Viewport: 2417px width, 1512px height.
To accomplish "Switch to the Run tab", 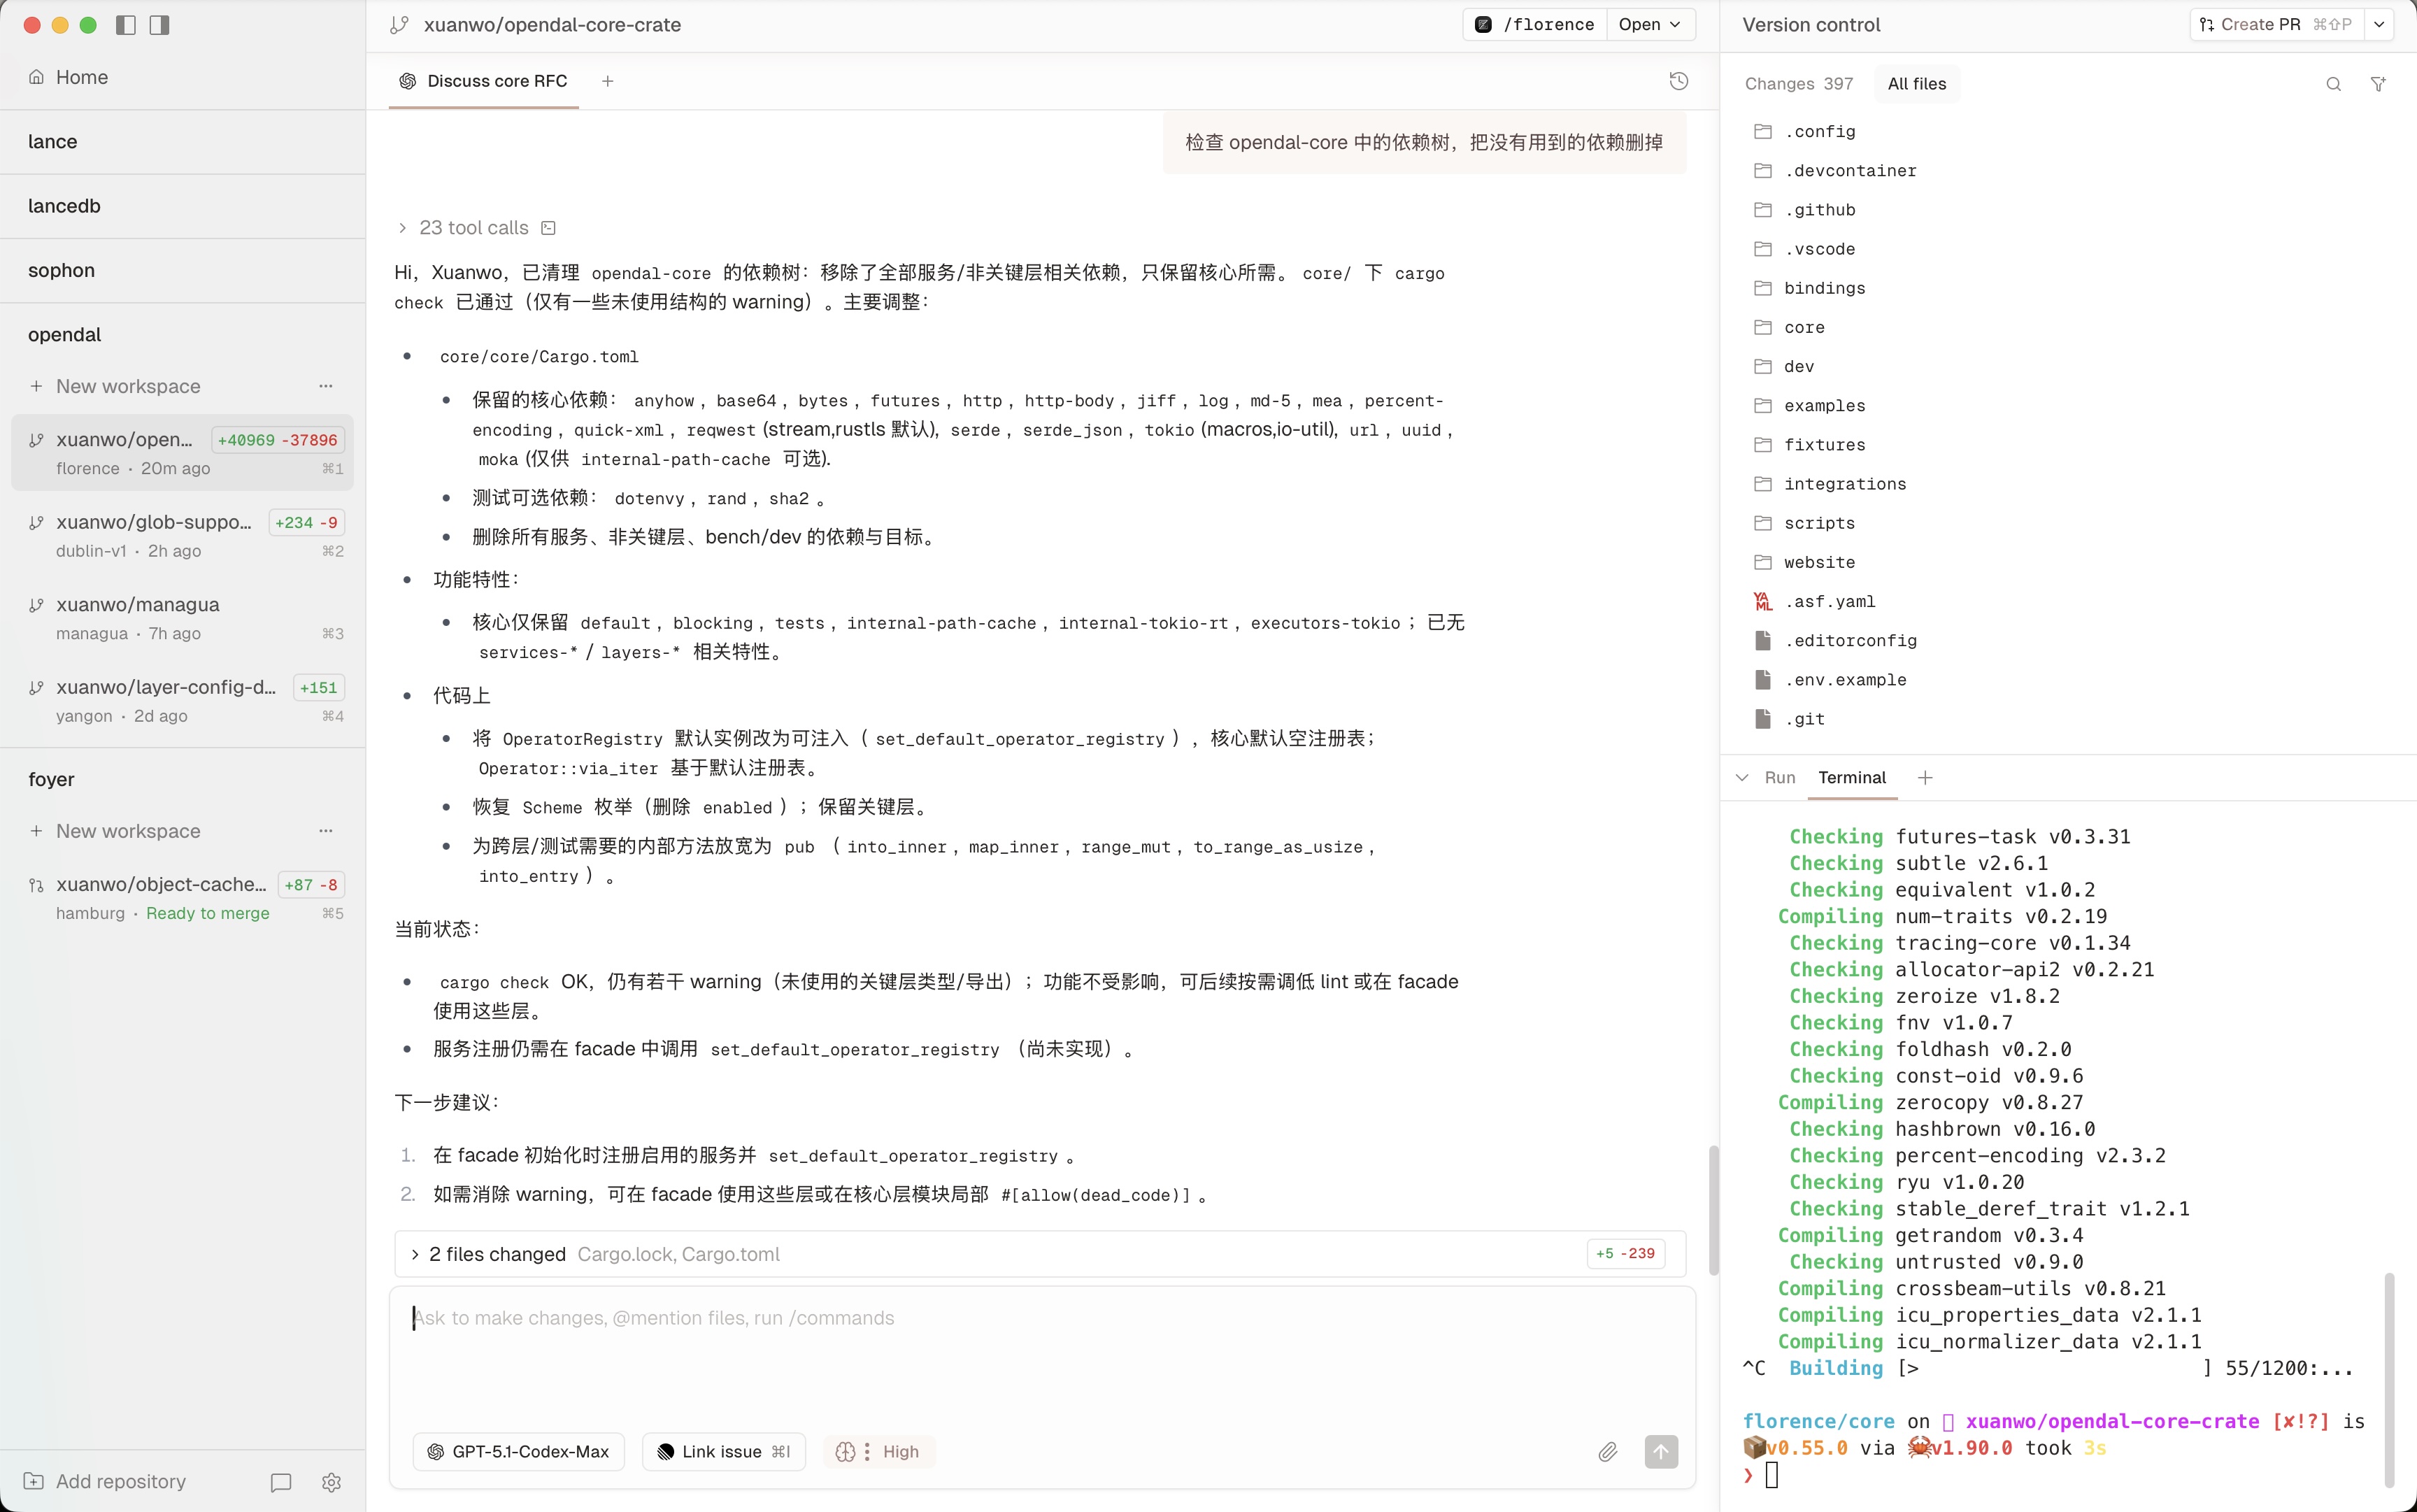I will point(1779,777).
